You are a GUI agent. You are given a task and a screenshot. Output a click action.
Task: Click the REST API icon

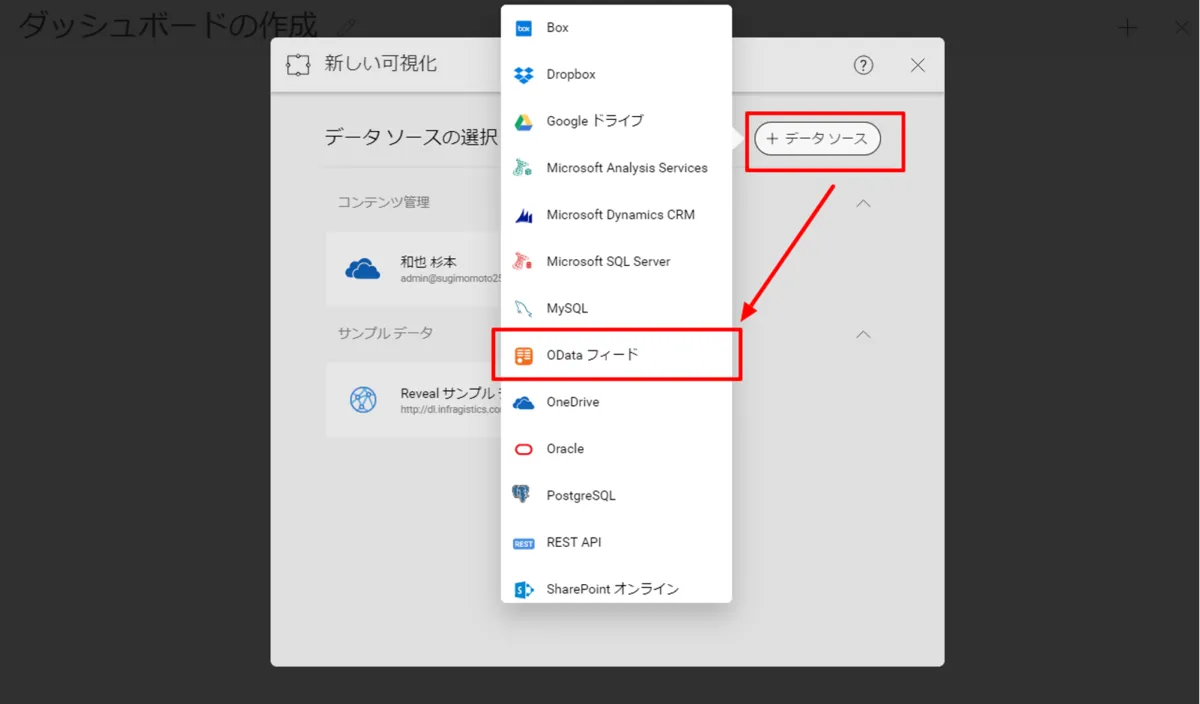point(524,543)
